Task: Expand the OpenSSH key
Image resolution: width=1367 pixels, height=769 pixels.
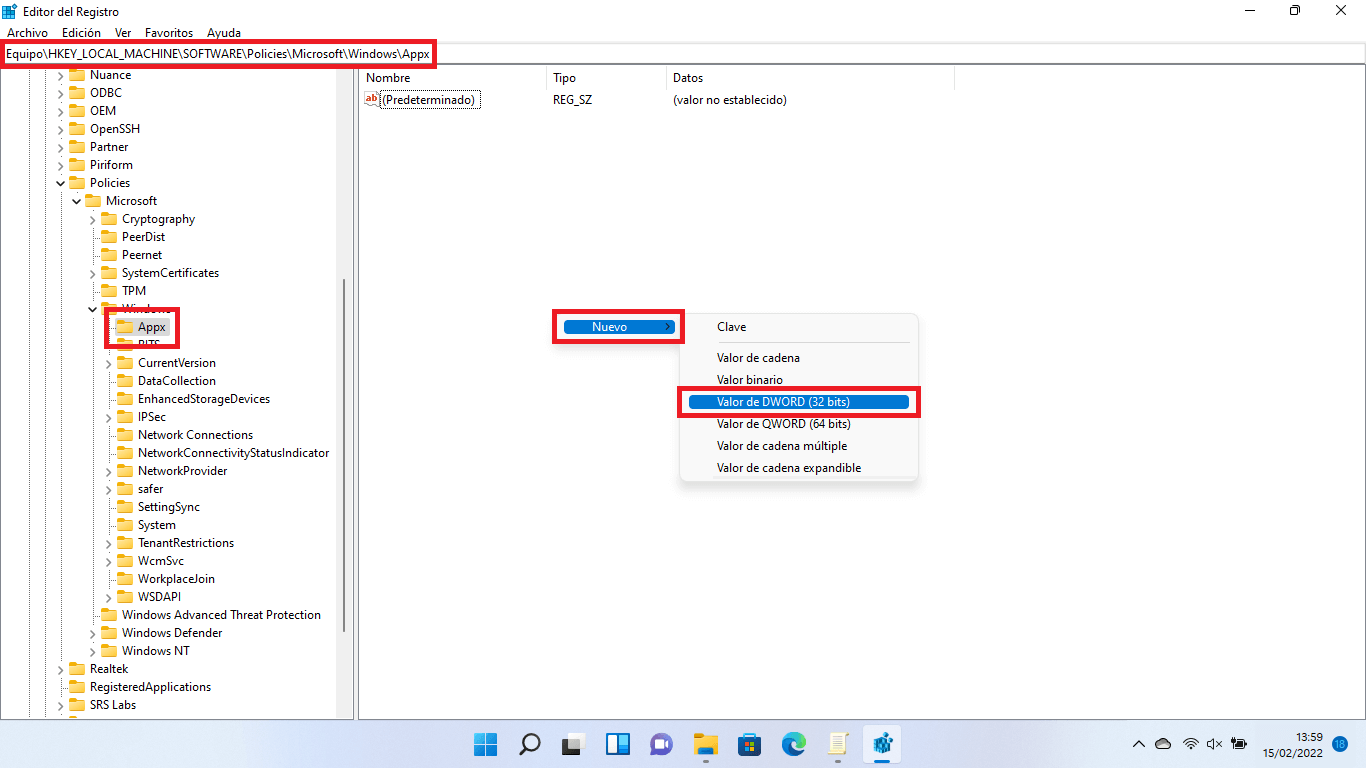Action: (60, 129)
